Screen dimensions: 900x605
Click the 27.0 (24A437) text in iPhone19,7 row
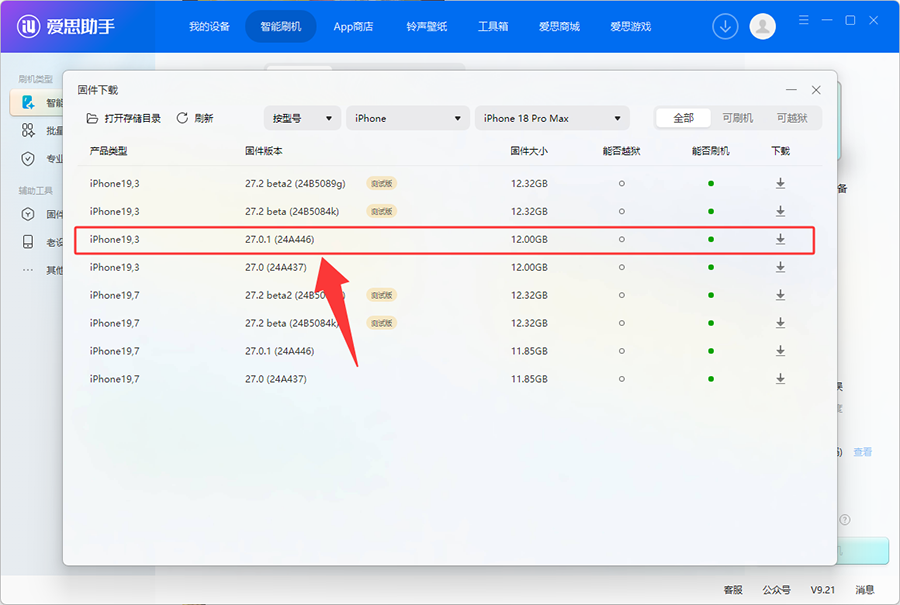pos(276,379)
